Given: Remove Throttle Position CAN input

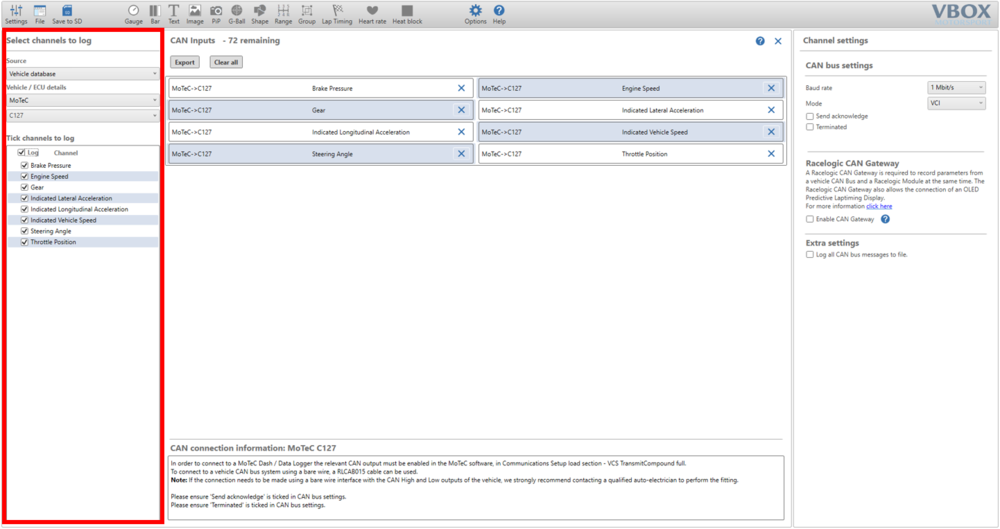Looking at the screenshot, I should [x=771, y=153].
